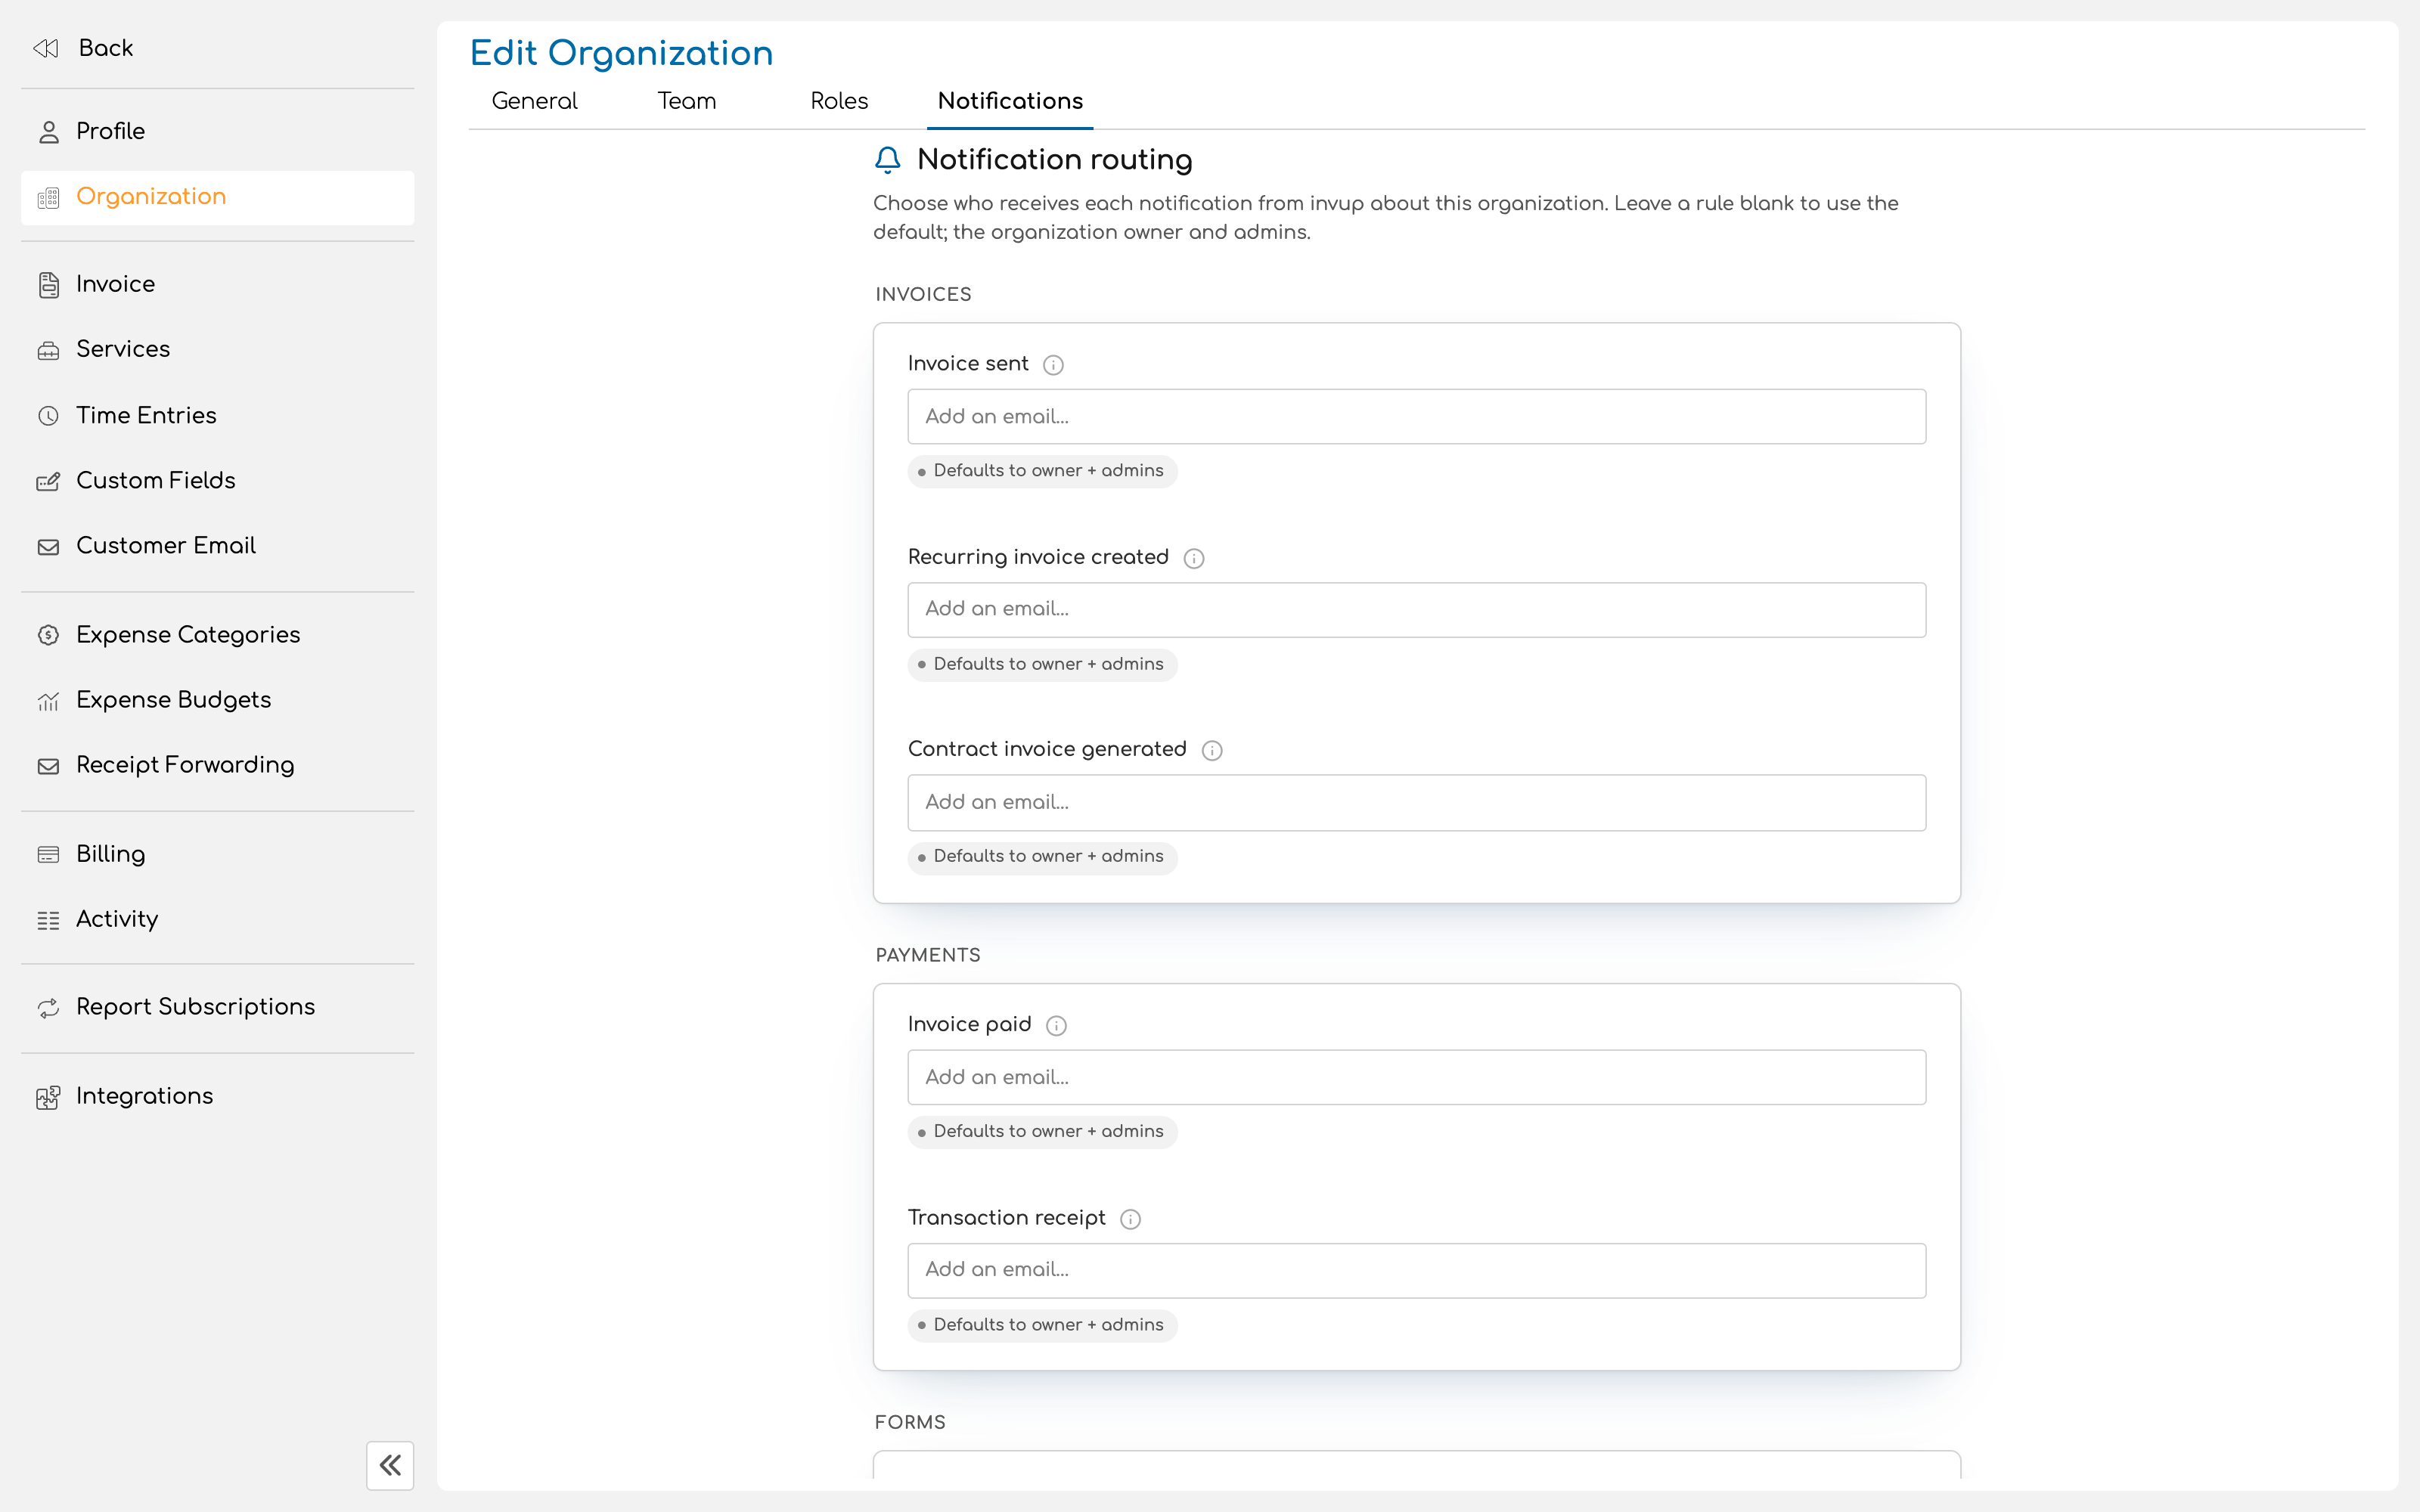Open Report Subscriptions page
This screenshot has width=2420, height=1512.
pos(217,1007)
